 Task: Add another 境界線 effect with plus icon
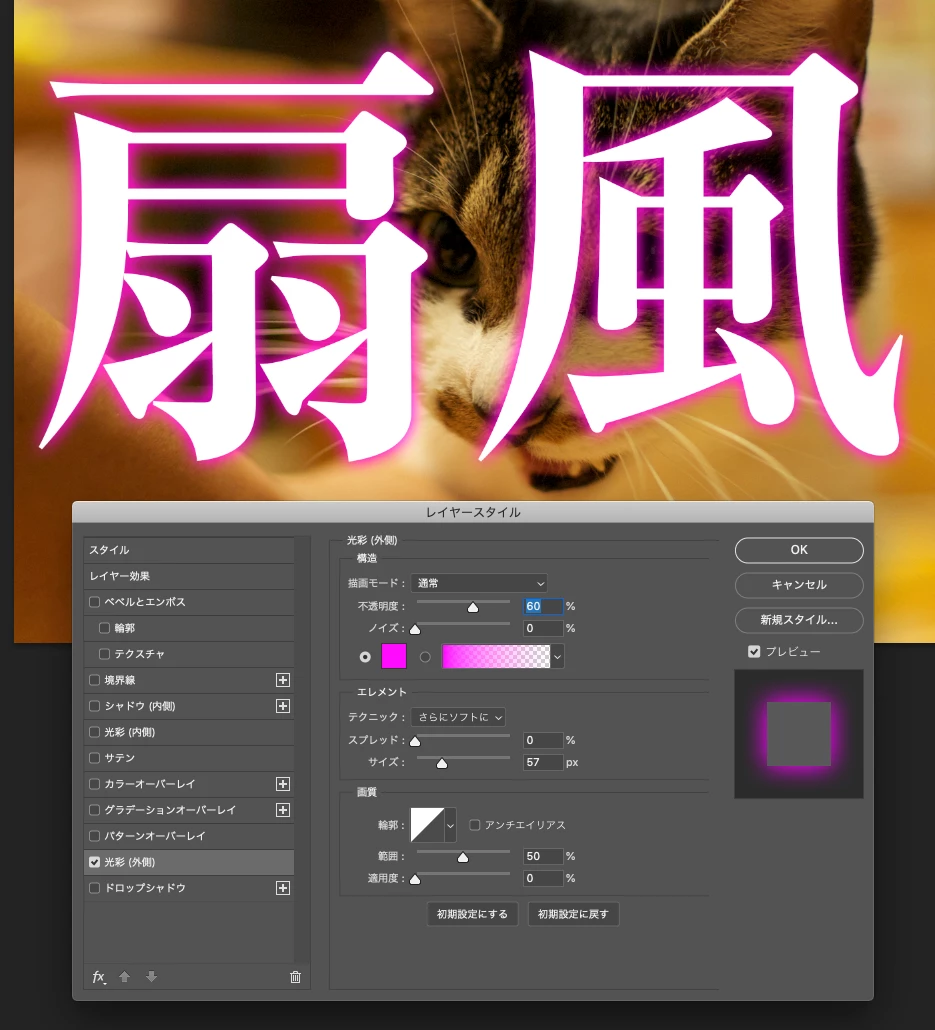[283, 680]
